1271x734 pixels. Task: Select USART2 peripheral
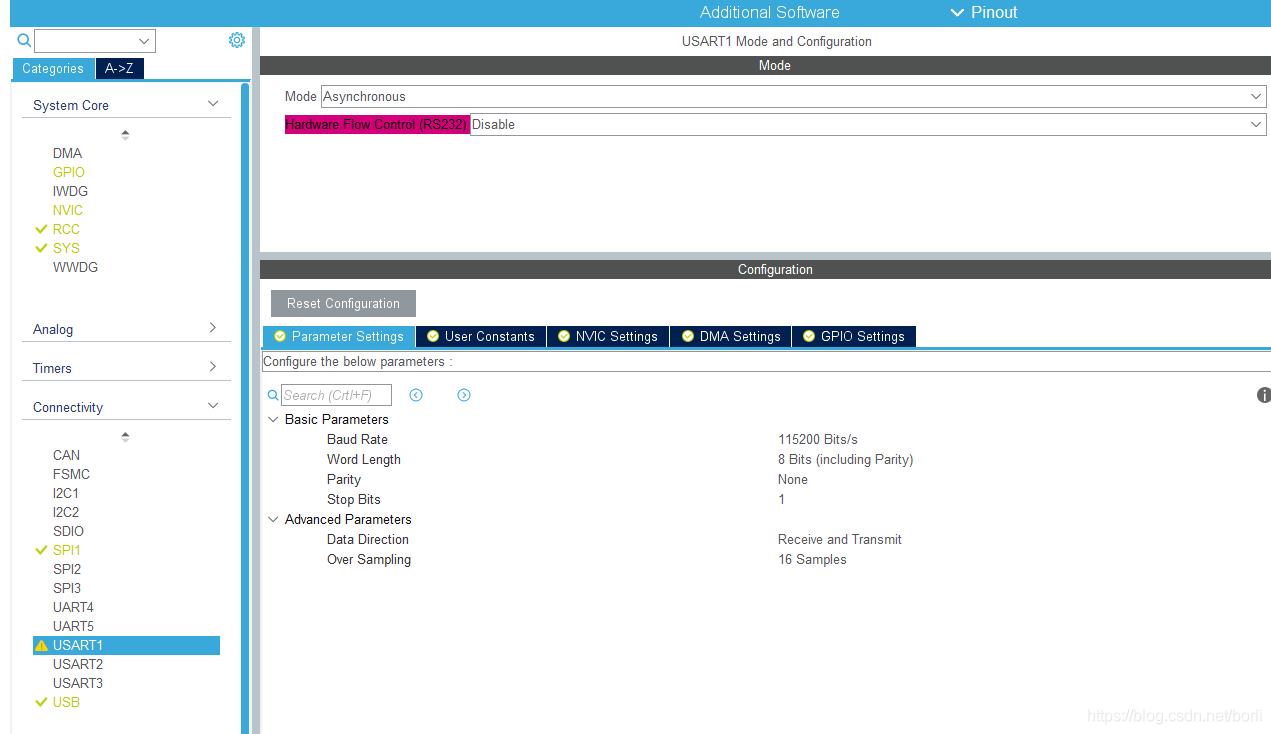click(x=78, y=664)
